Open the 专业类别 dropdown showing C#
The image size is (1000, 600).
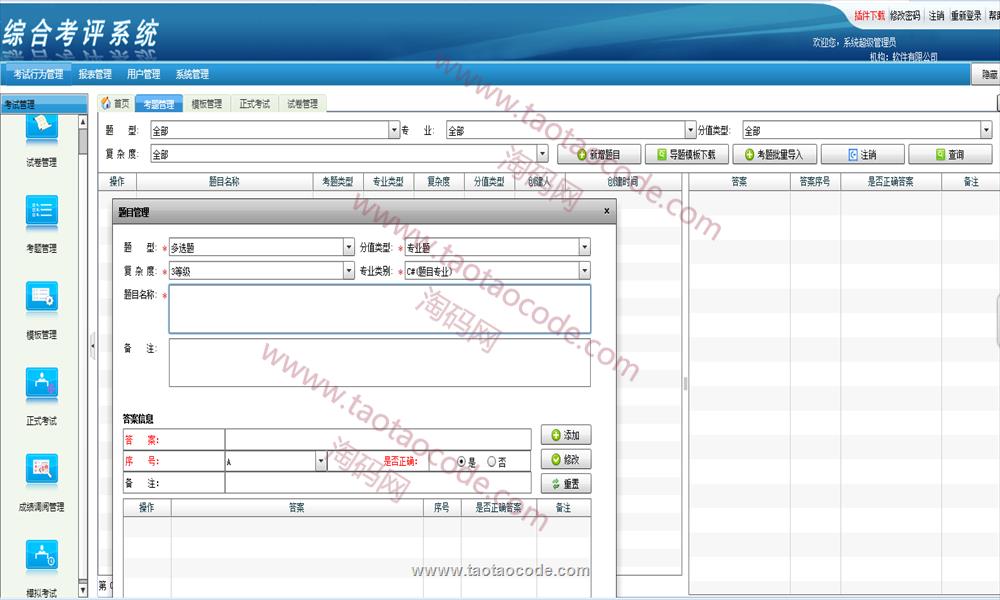point(584,271)
